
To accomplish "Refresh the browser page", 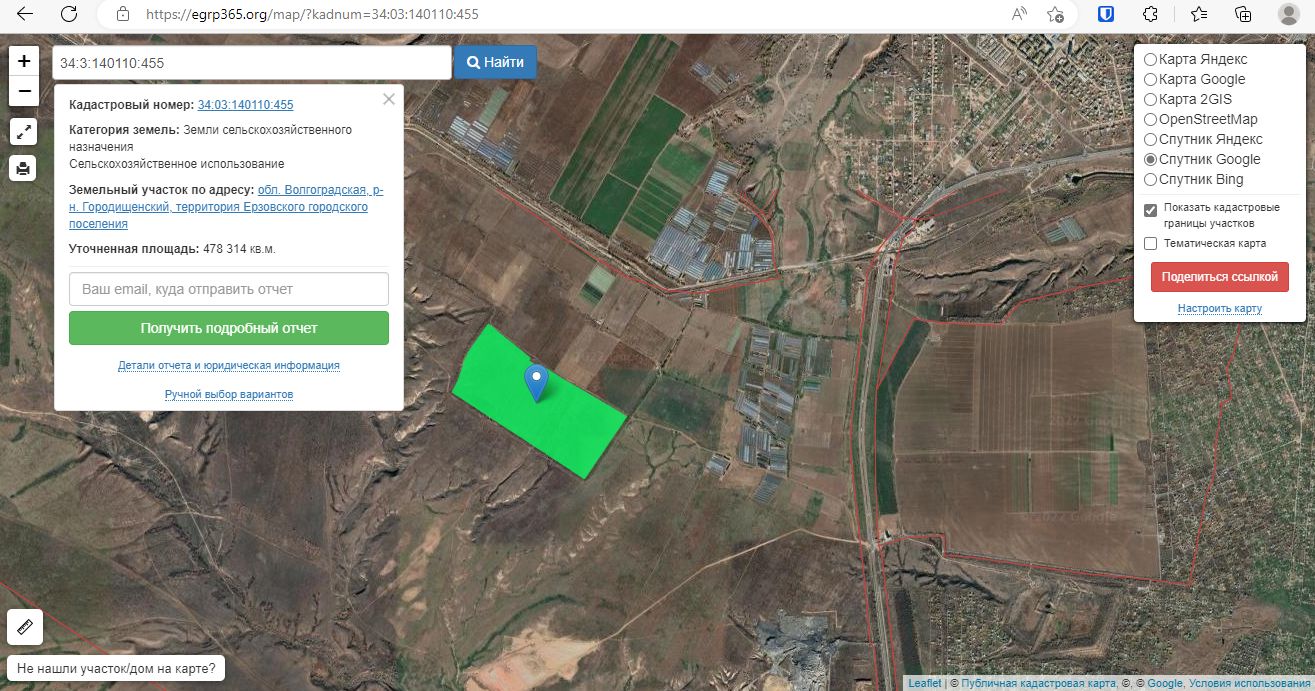I will click(x=69, y=14).
